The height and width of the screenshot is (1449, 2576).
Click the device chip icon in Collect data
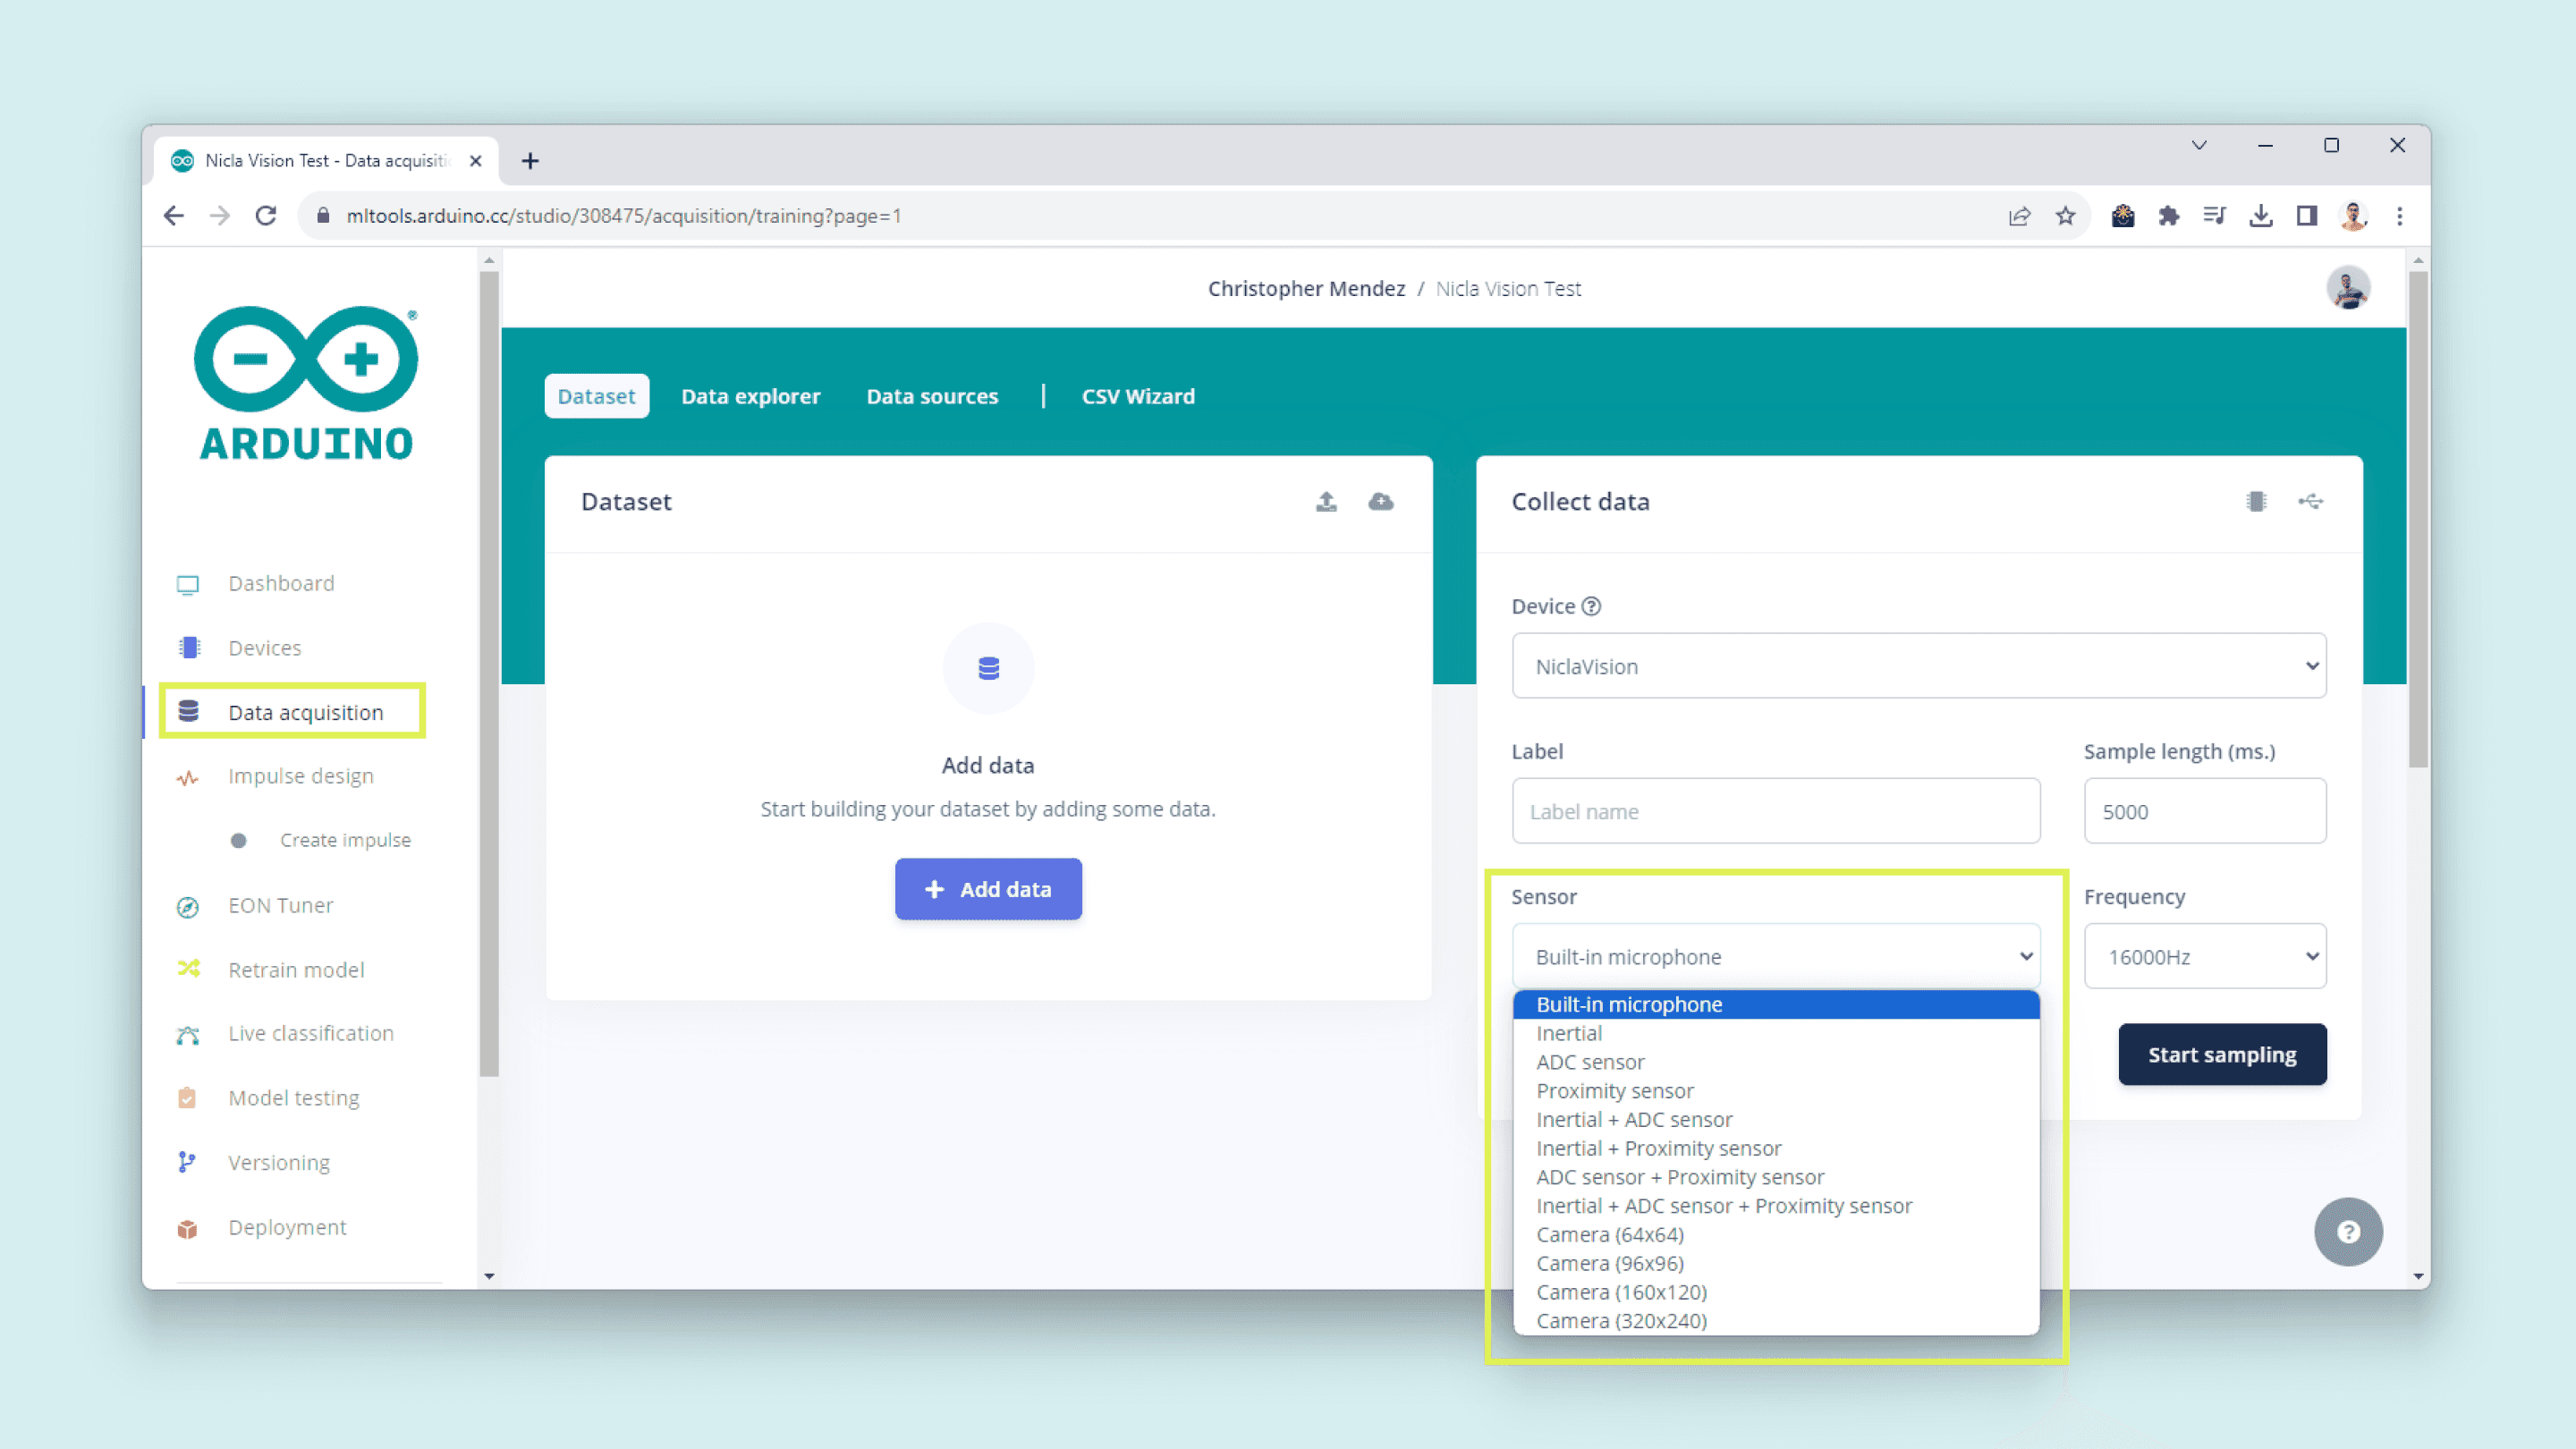pyautogui.click(x=2256, y=502)
